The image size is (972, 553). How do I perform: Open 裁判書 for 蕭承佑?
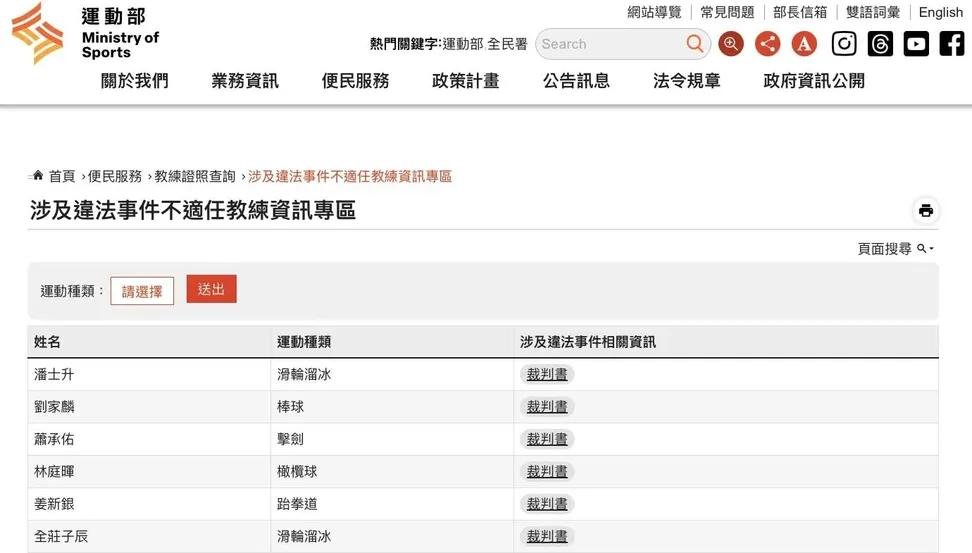(547, 439)
